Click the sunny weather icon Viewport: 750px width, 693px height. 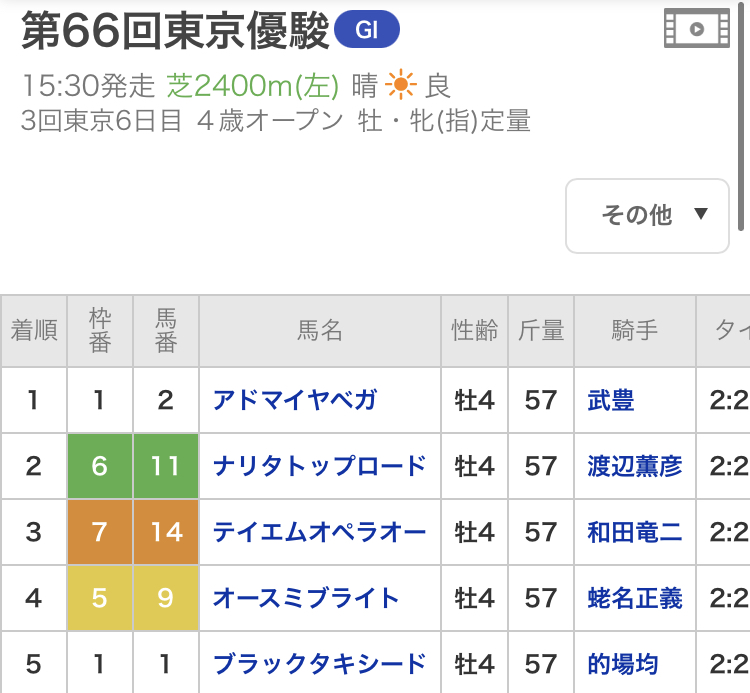pos(400,85)
